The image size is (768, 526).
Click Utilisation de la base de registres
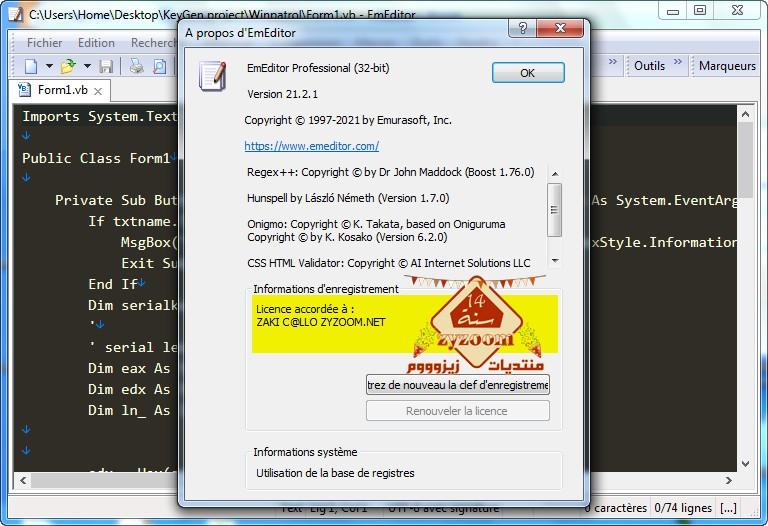coord(336,473)
